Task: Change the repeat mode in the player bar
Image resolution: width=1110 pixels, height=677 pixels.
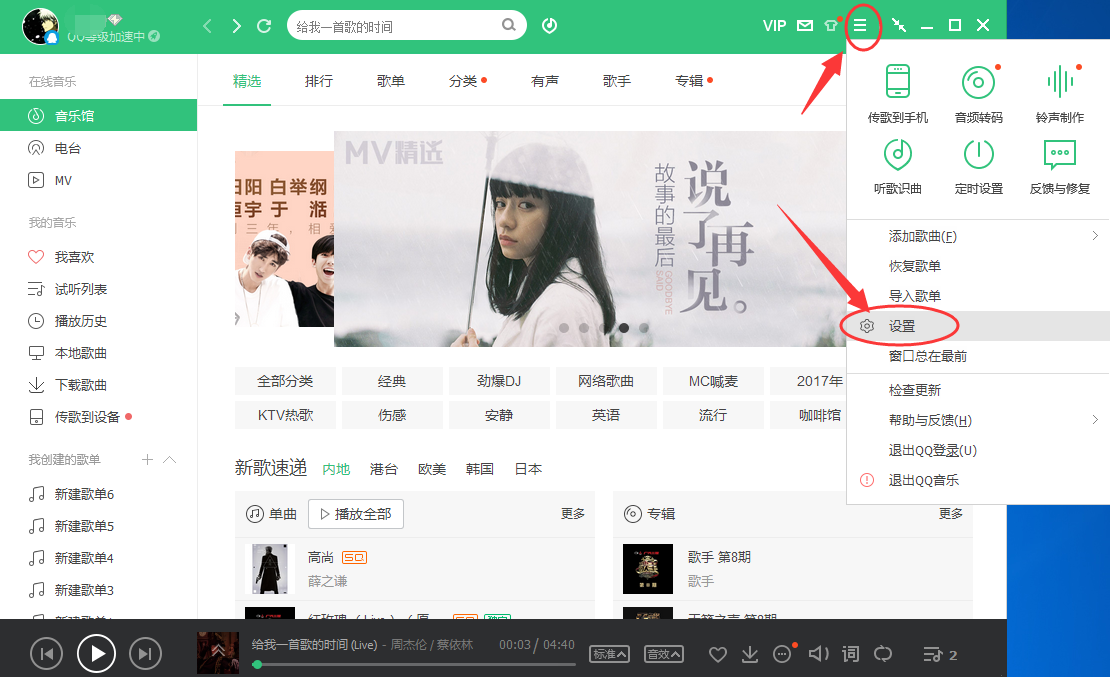Action: (x=883, y=653)
